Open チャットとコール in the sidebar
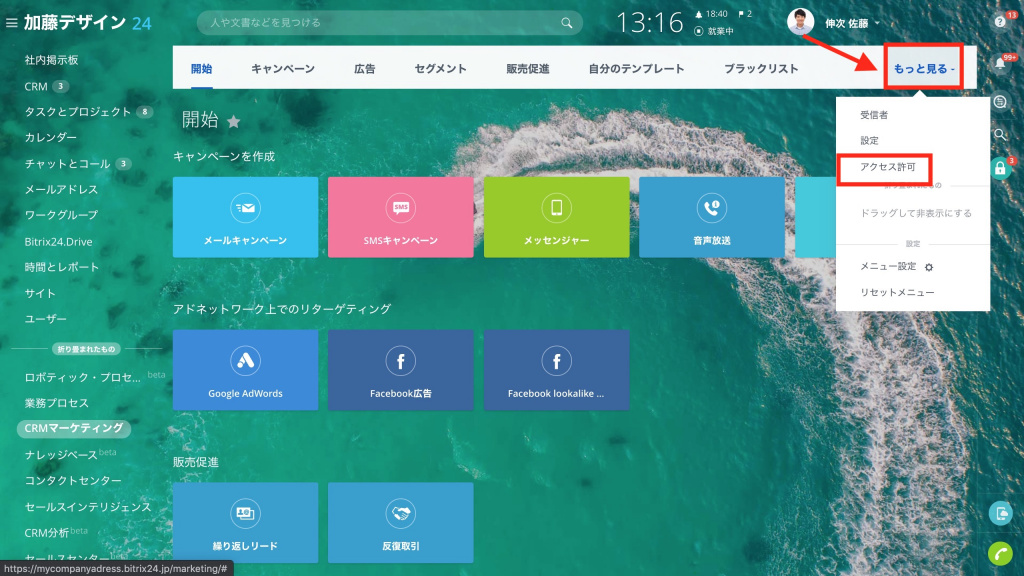 67,164
